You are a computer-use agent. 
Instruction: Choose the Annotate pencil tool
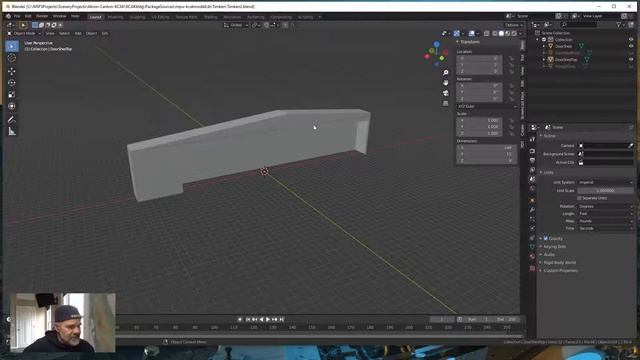[x=11, y=120]
